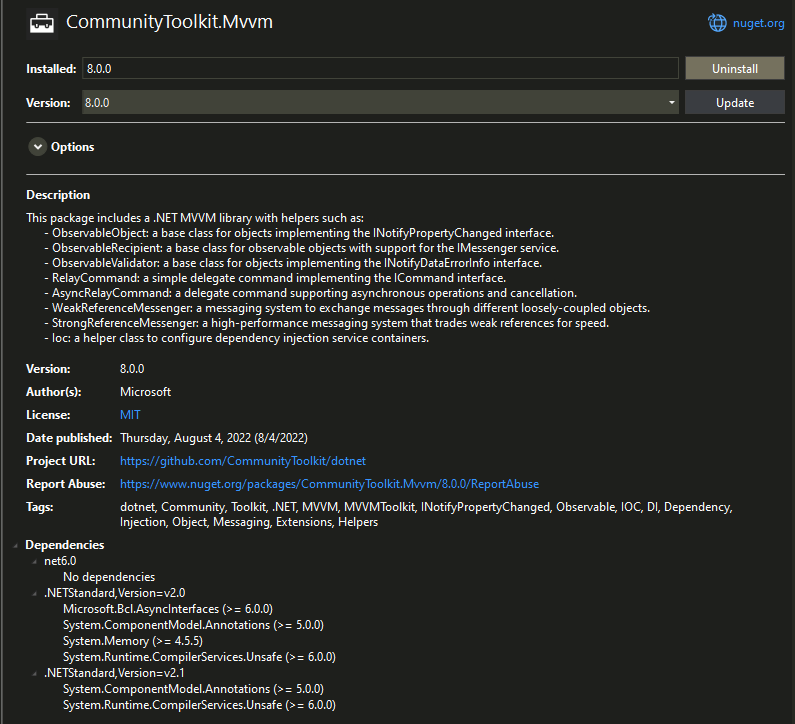The width and height of the screenshot is (795, 724).
Task: Click the version value 8.0.0 in details
Action: point(132,369)
